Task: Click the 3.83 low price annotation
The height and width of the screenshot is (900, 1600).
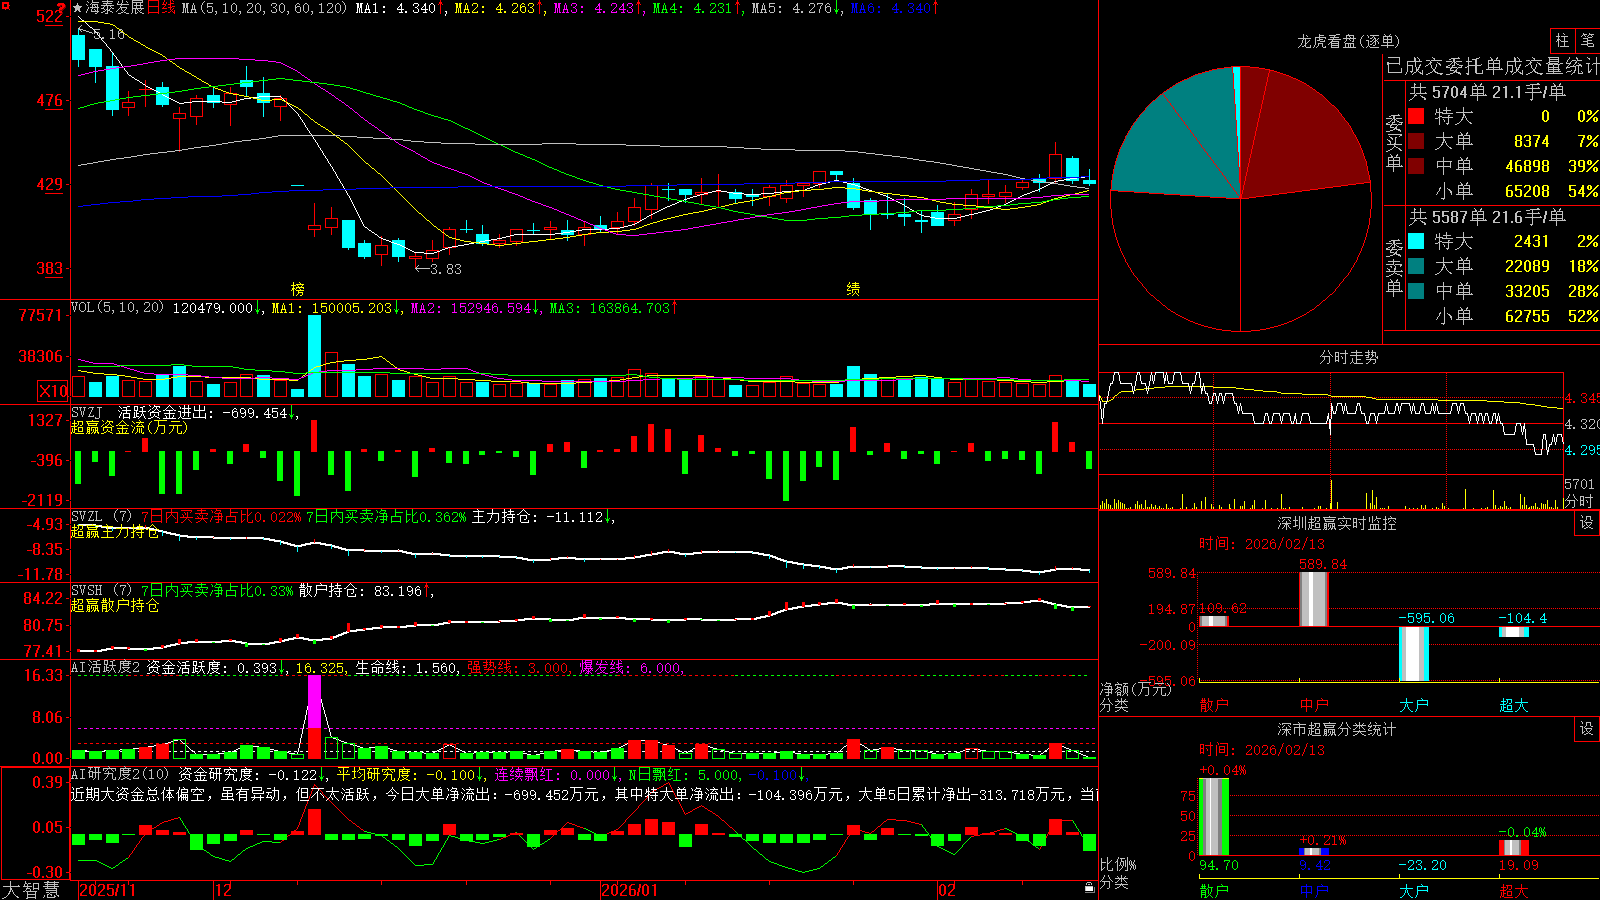Action: [438, 268]
